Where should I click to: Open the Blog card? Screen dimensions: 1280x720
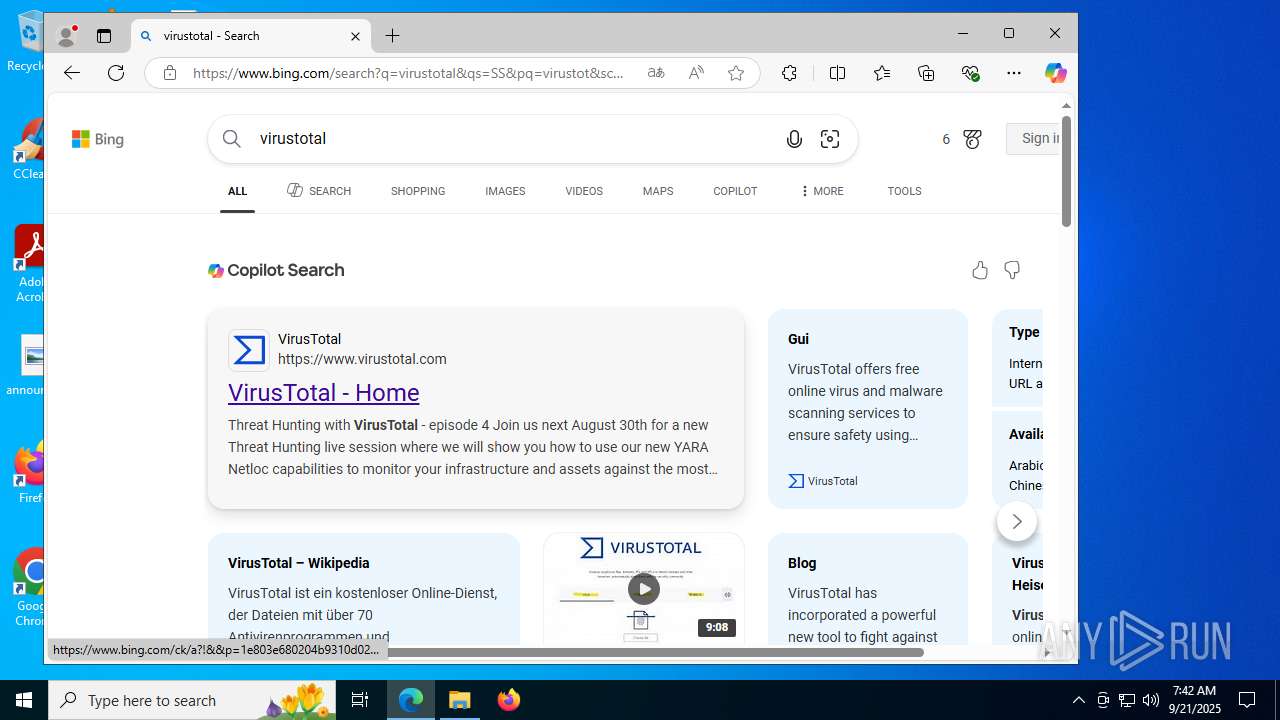868,589
